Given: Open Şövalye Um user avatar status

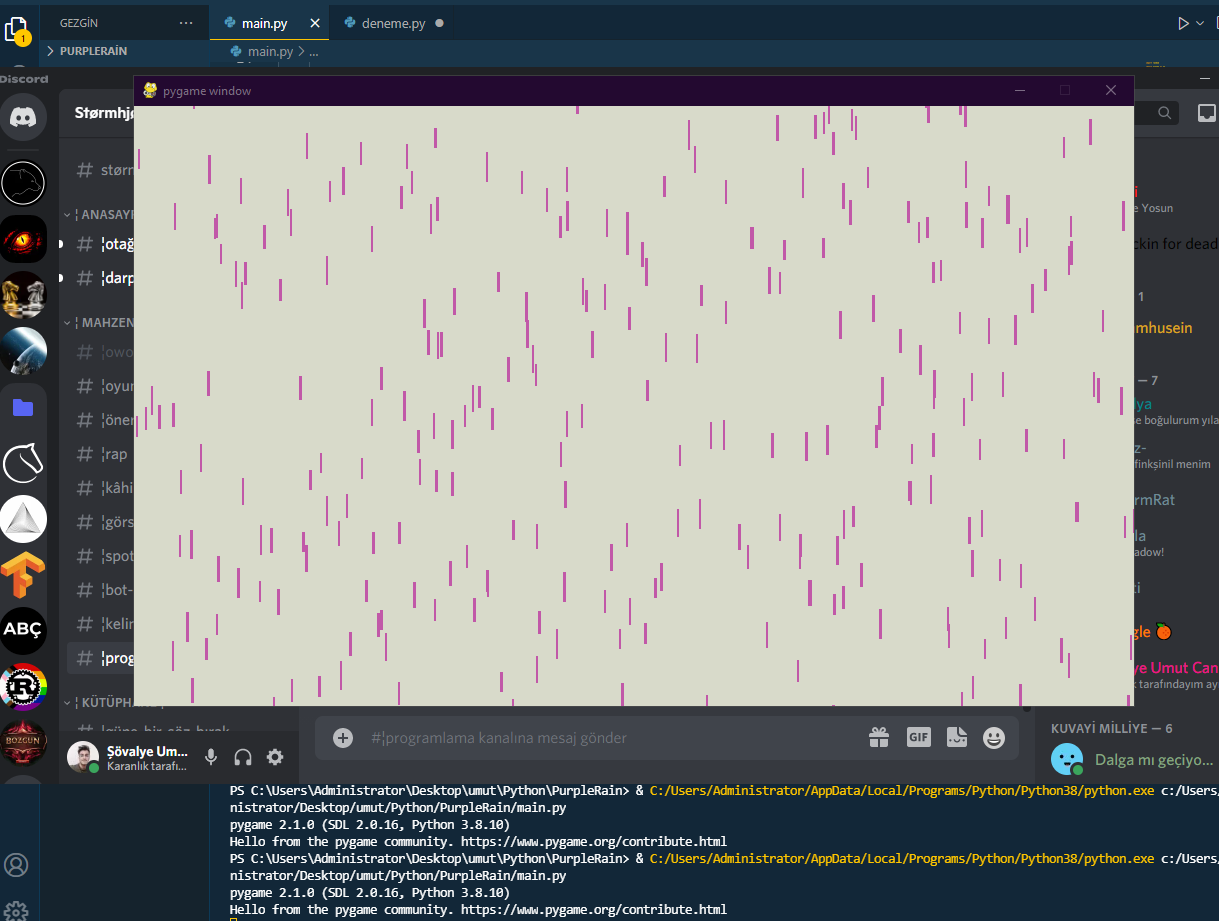Looking at the screenshot, I should coord(83,757).
